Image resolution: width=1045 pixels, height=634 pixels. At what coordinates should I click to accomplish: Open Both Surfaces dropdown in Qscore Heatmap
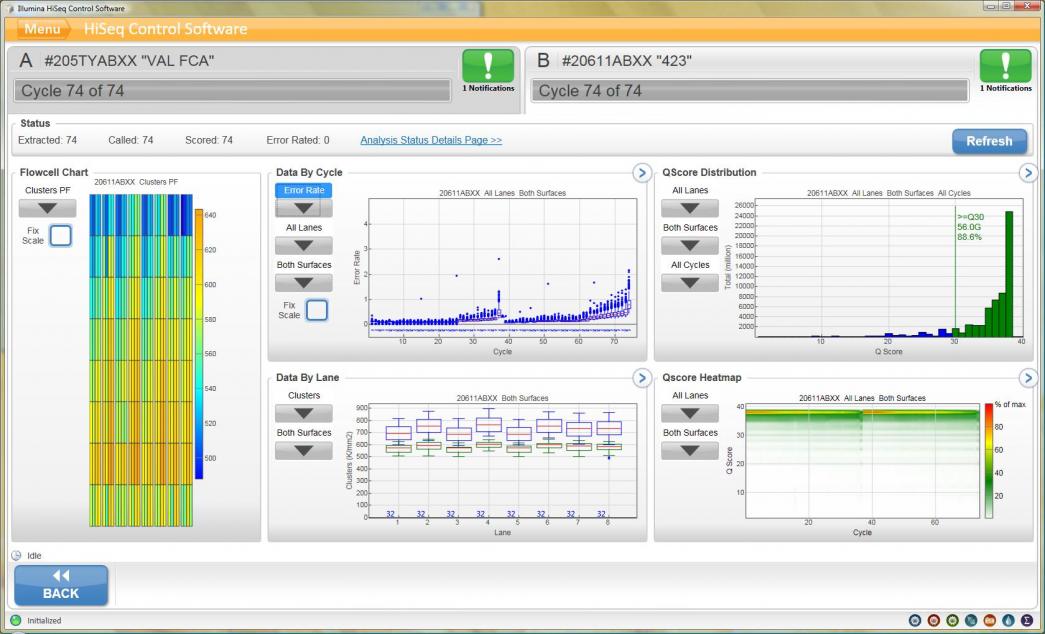click(690, 451)
